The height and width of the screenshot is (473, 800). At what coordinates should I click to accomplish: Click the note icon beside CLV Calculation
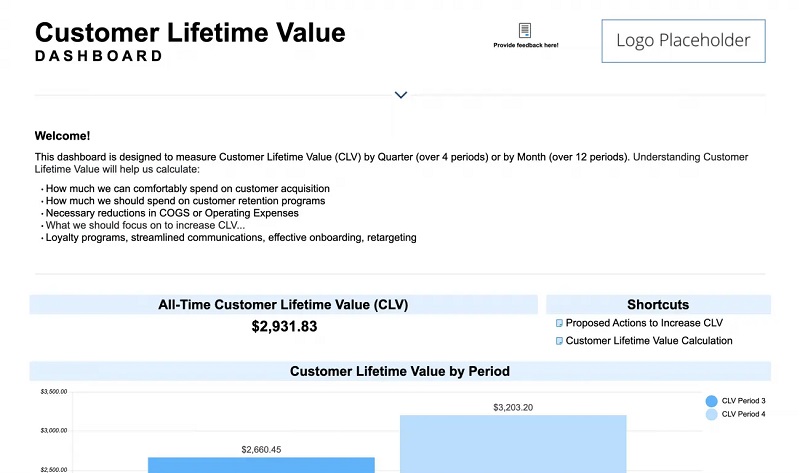click(559, 341)
